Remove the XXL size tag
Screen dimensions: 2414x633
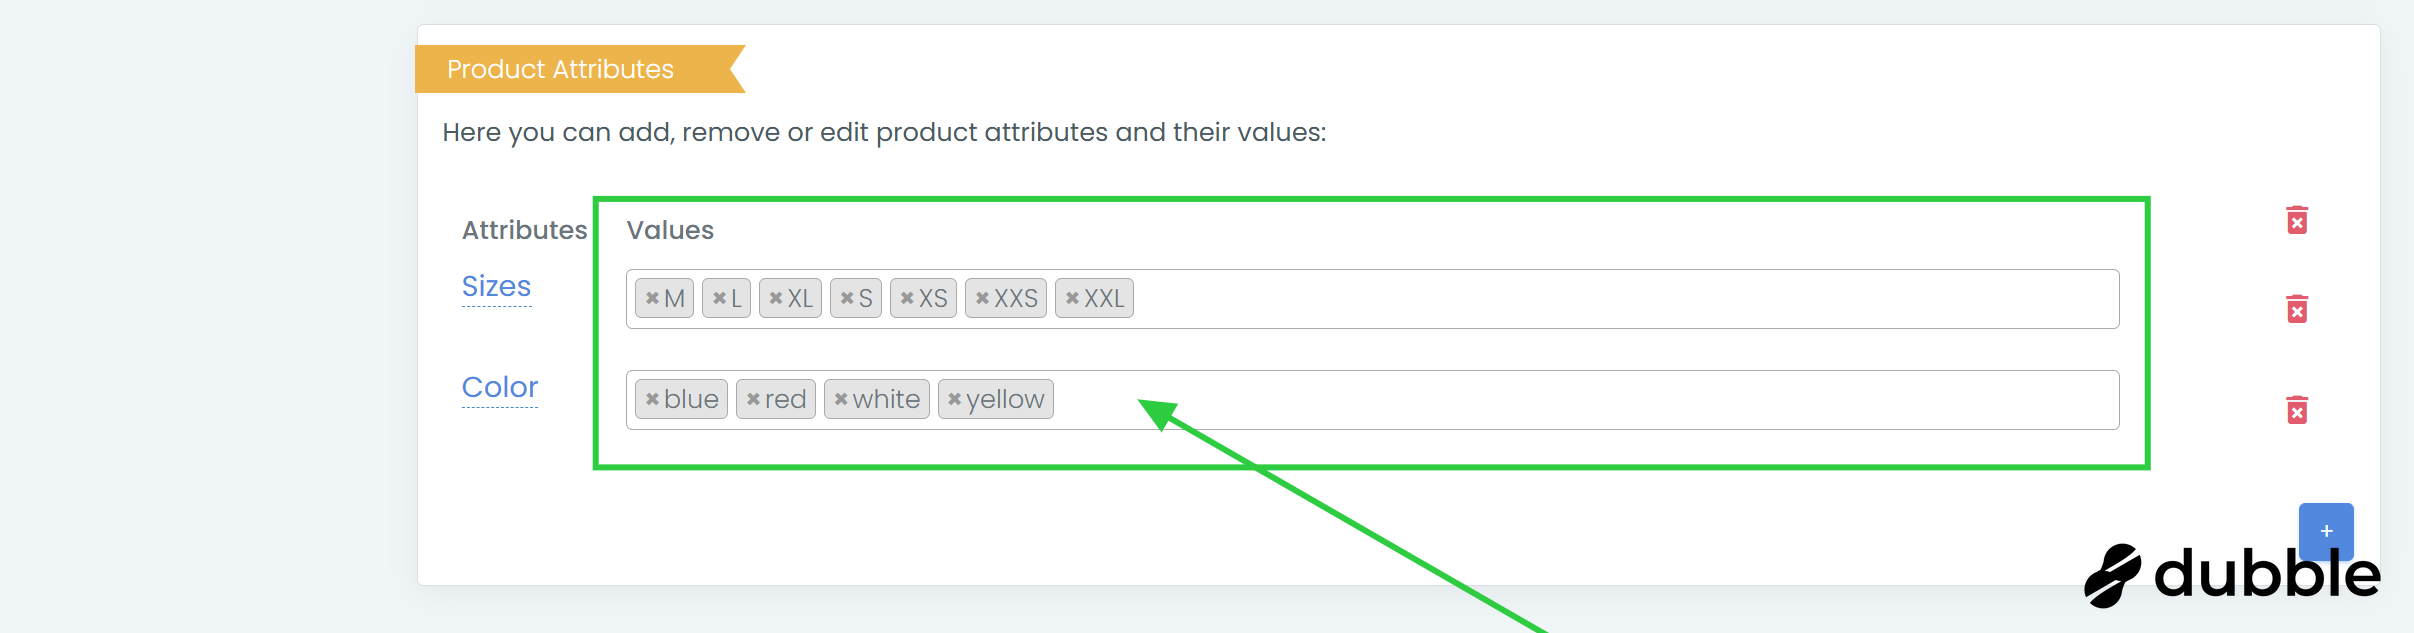pyautogui.click(x=1072, y=298)
